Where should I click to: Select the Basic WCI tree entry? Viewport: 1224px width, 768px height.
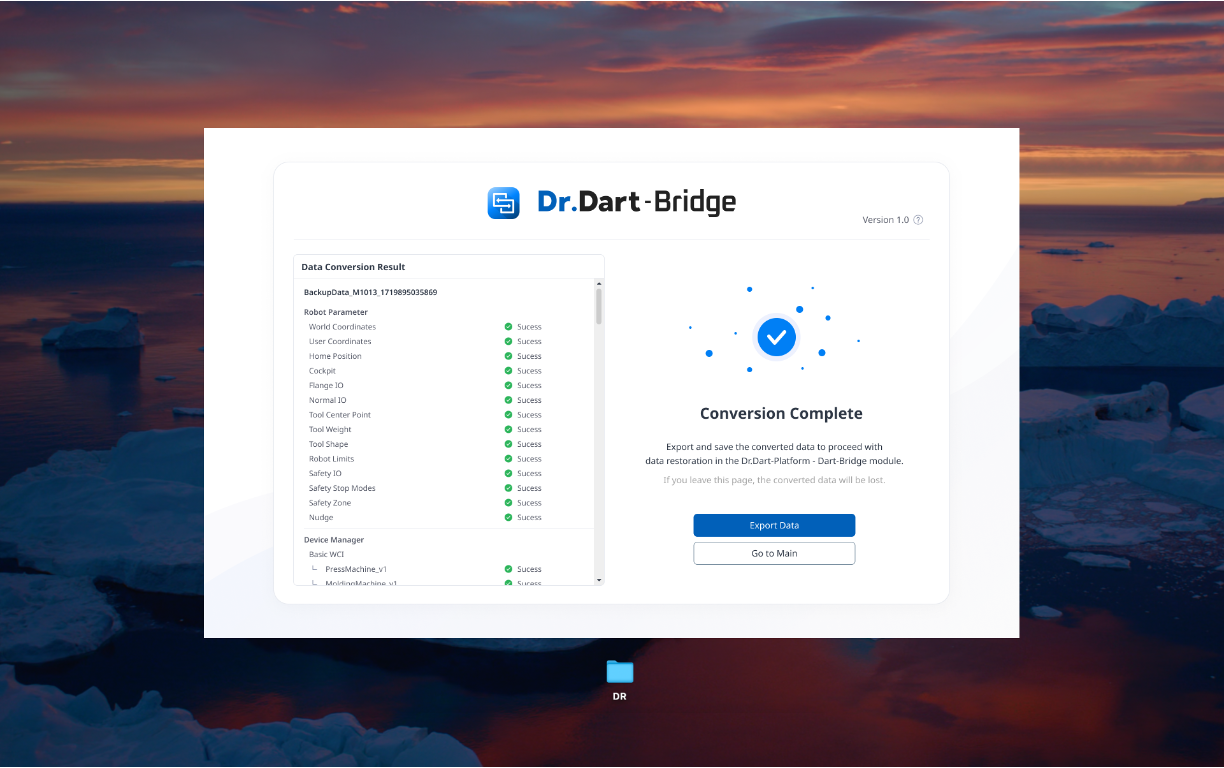pos(326,554)
